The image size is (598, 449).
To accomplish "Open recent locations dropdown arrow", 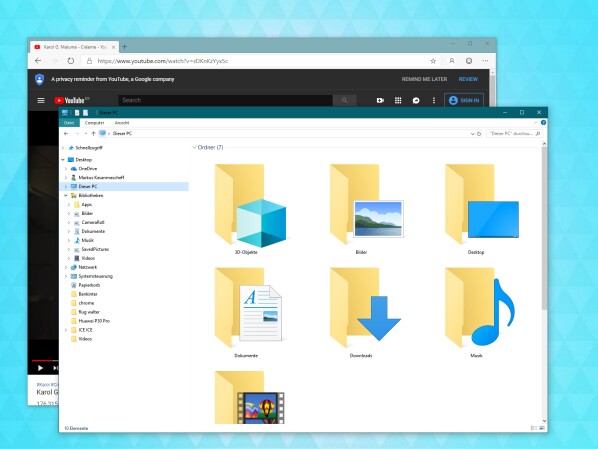I will 86,134.
